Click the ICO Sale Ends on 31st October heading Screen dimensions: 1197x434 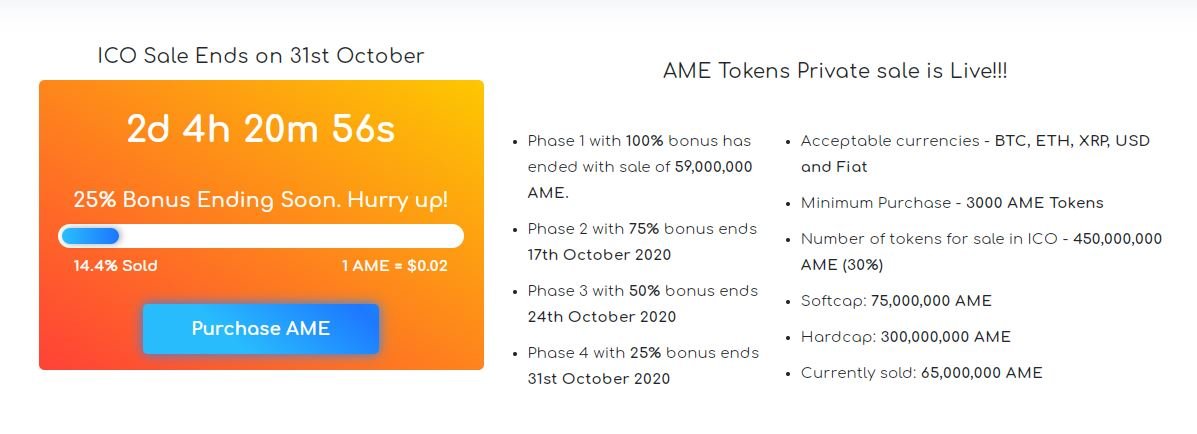(261, 56)
